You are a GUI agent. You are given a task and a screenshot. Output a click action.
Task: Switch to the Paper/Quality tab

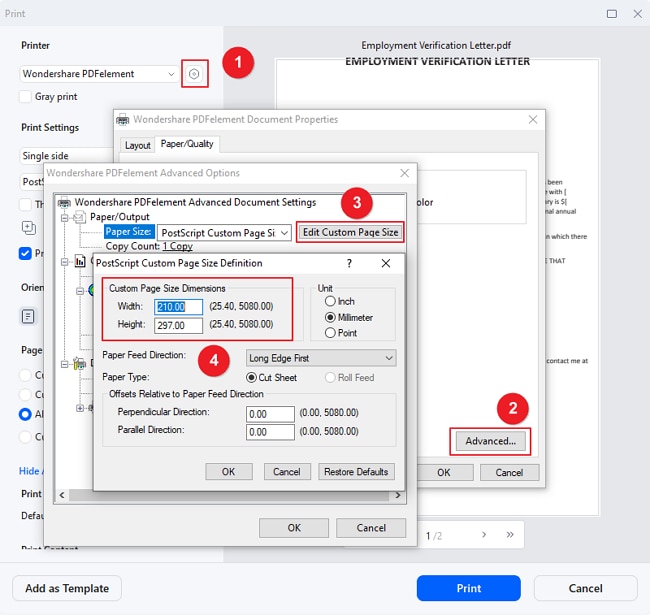(187, 144)
